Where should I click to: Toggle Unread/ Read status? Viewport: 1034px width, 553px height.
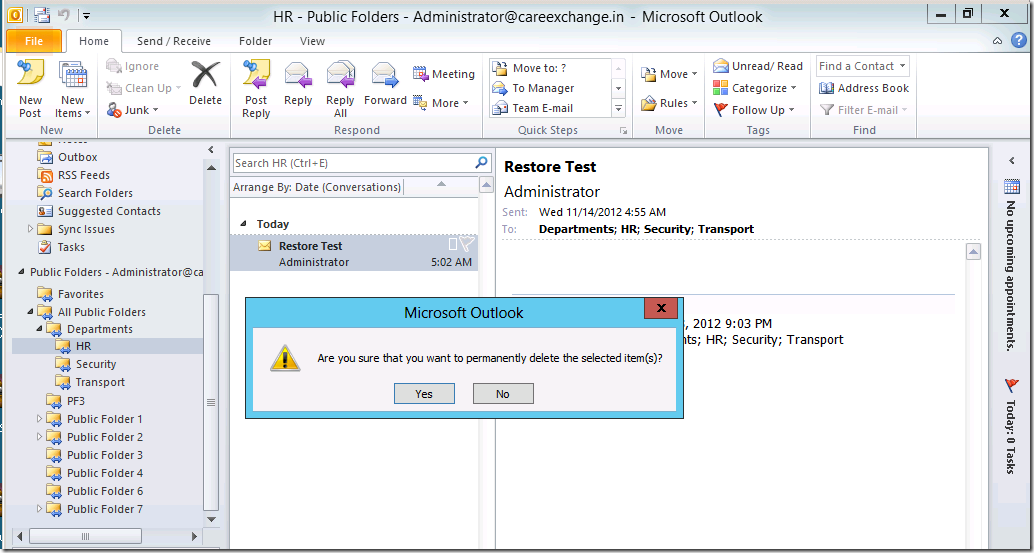point(758,66)
